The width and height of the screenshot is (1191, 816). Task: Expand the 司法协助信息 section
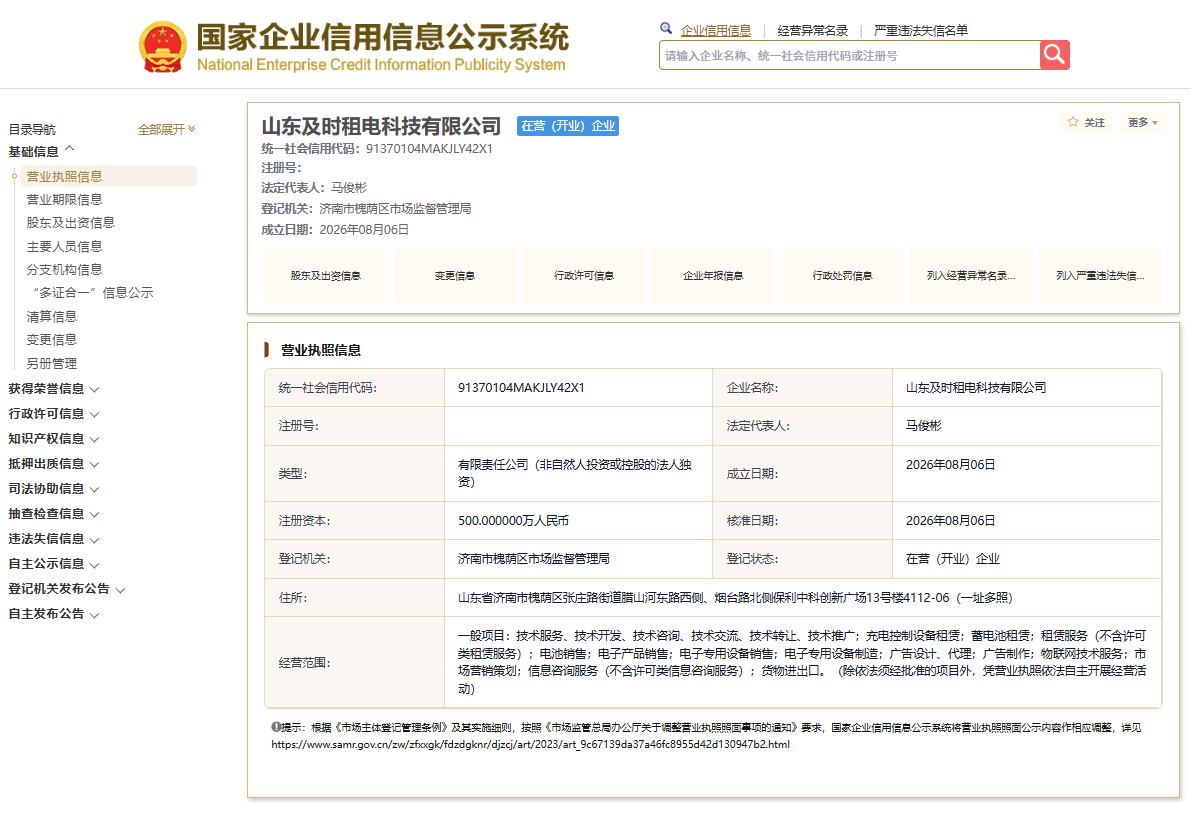(x=54, y=489)
